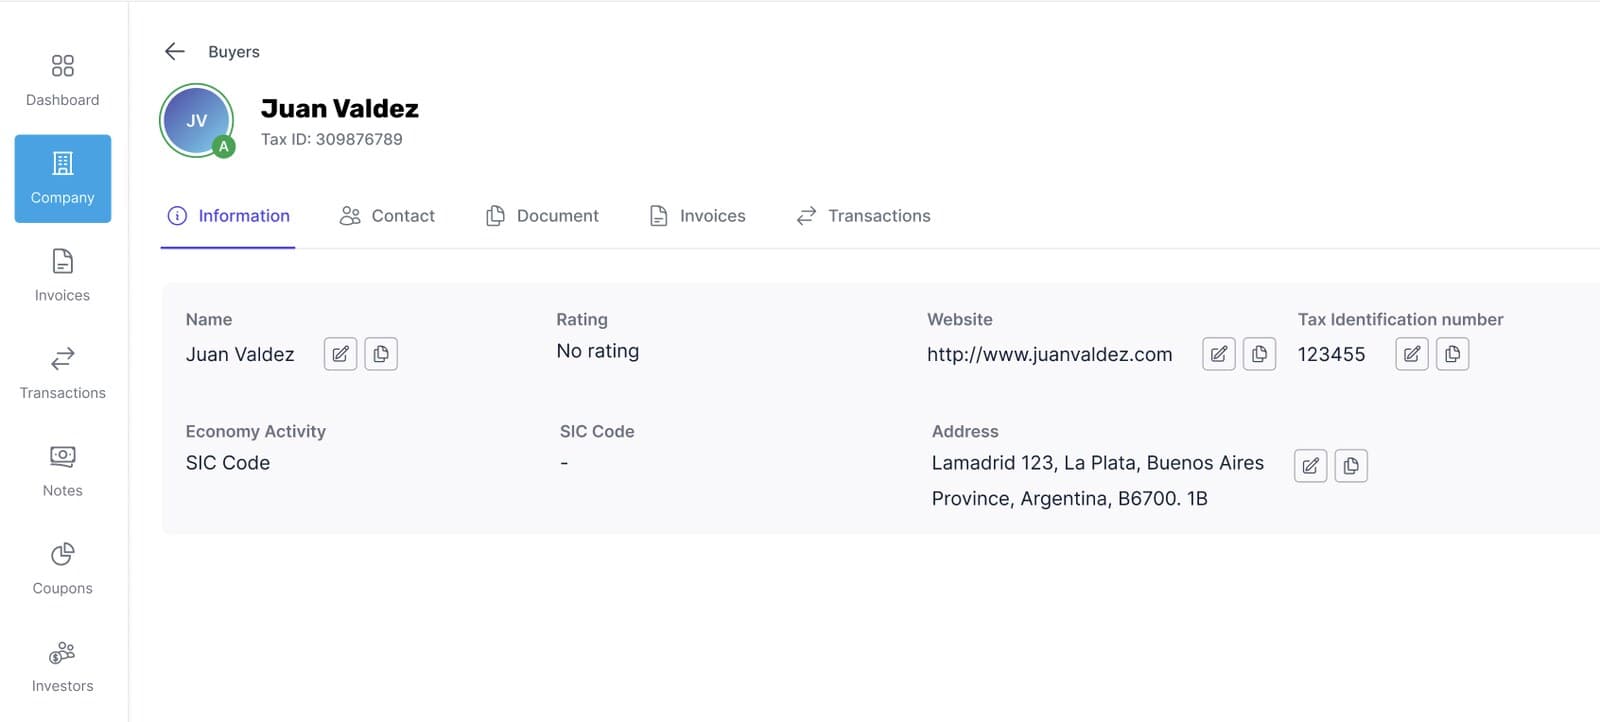Image resolution: width=1600 pixels, height=722 pixels.
Task: Click the SIC Code dash value
Action: [x=564, y=463]
